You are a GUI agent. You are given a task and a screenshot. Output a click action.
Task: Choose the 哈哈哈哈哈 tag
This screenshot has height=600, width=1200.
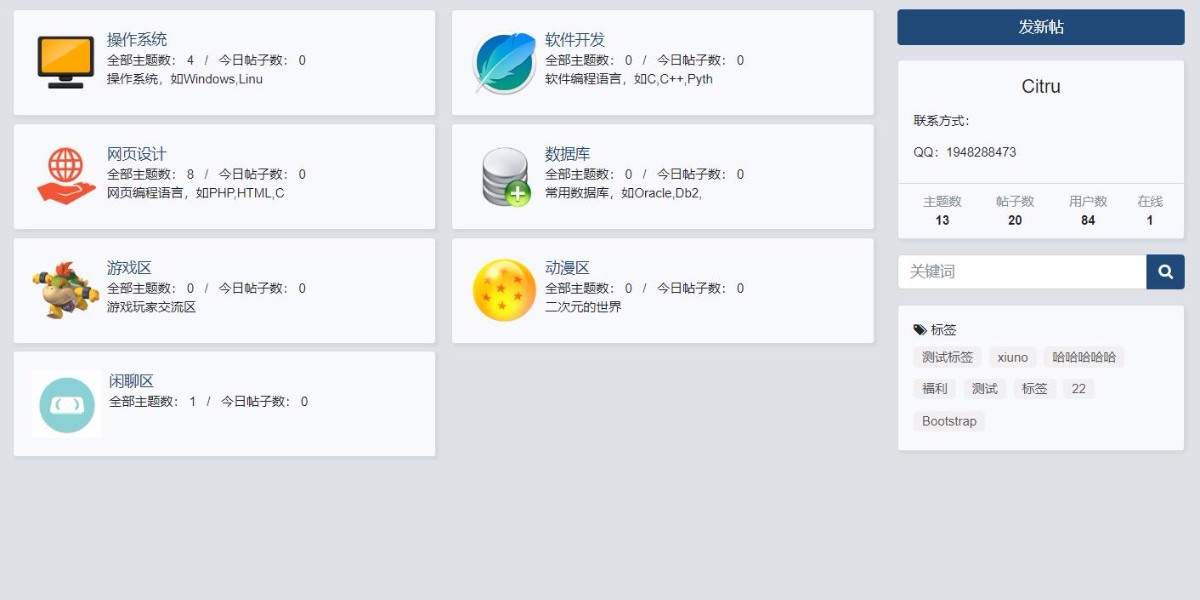(x=1084, y=357)
